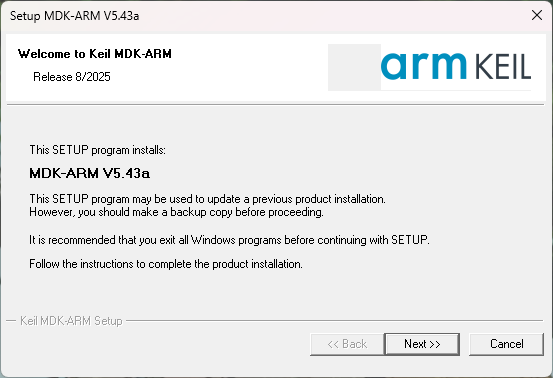Click the dark KEIL wordmark in the logo

coord(503,66)
